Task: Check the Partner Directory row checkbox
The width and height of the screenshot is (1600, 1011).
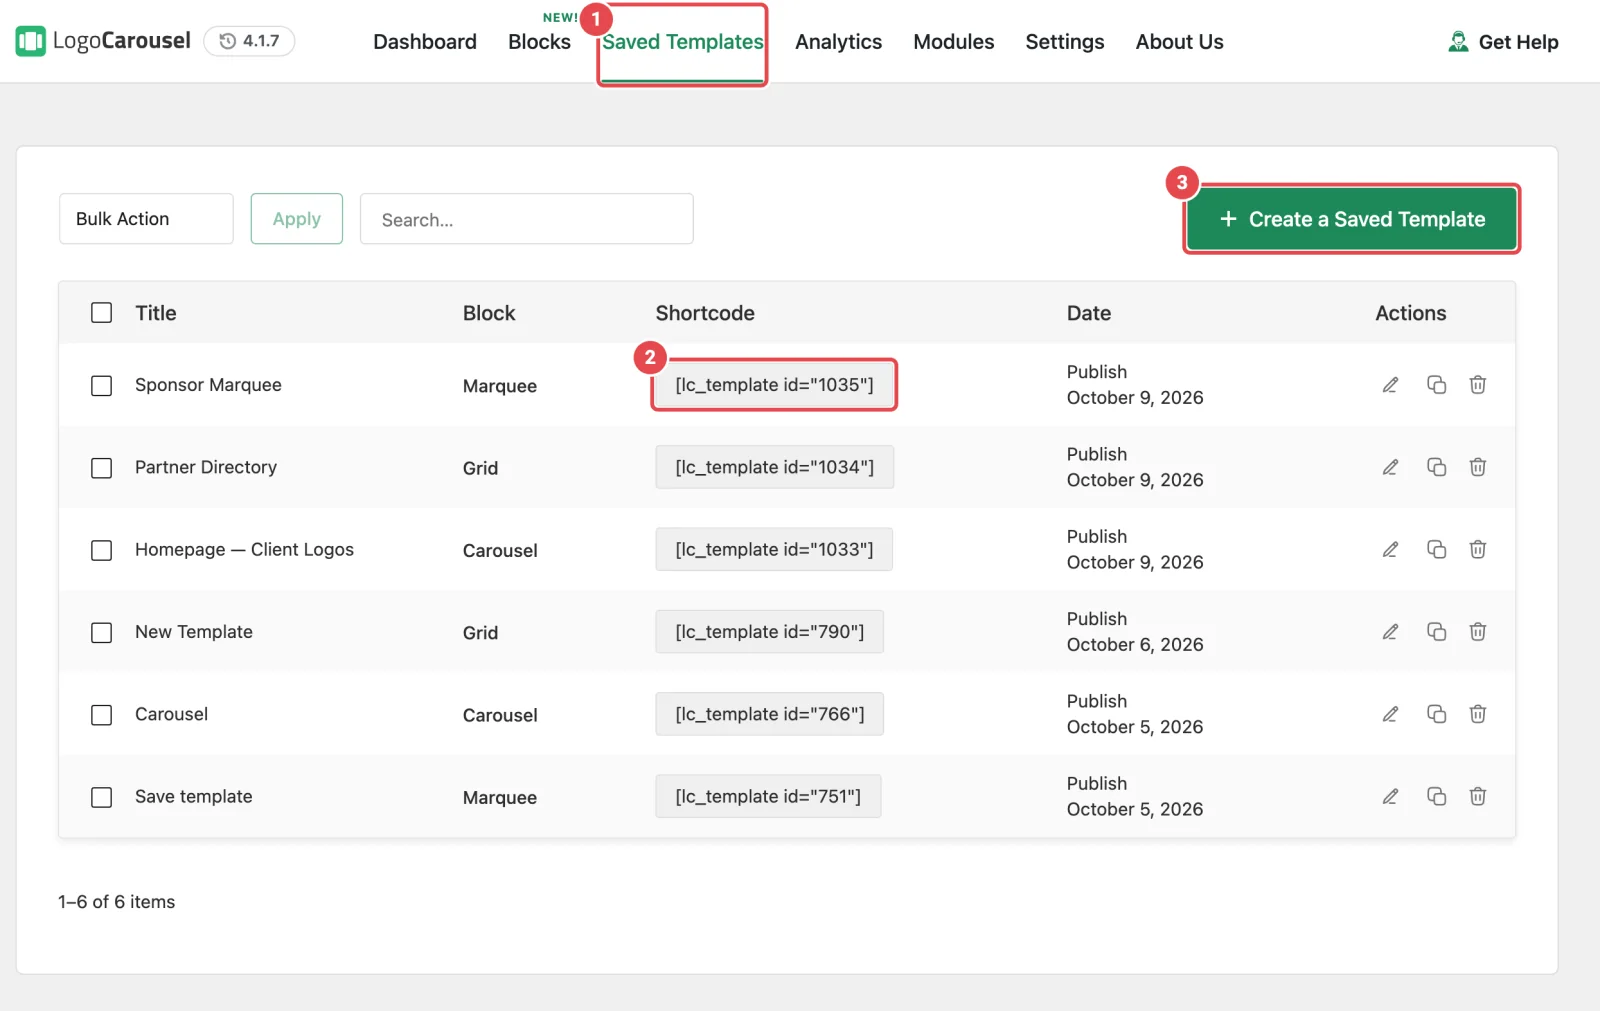Action: (x=101, y=468)
